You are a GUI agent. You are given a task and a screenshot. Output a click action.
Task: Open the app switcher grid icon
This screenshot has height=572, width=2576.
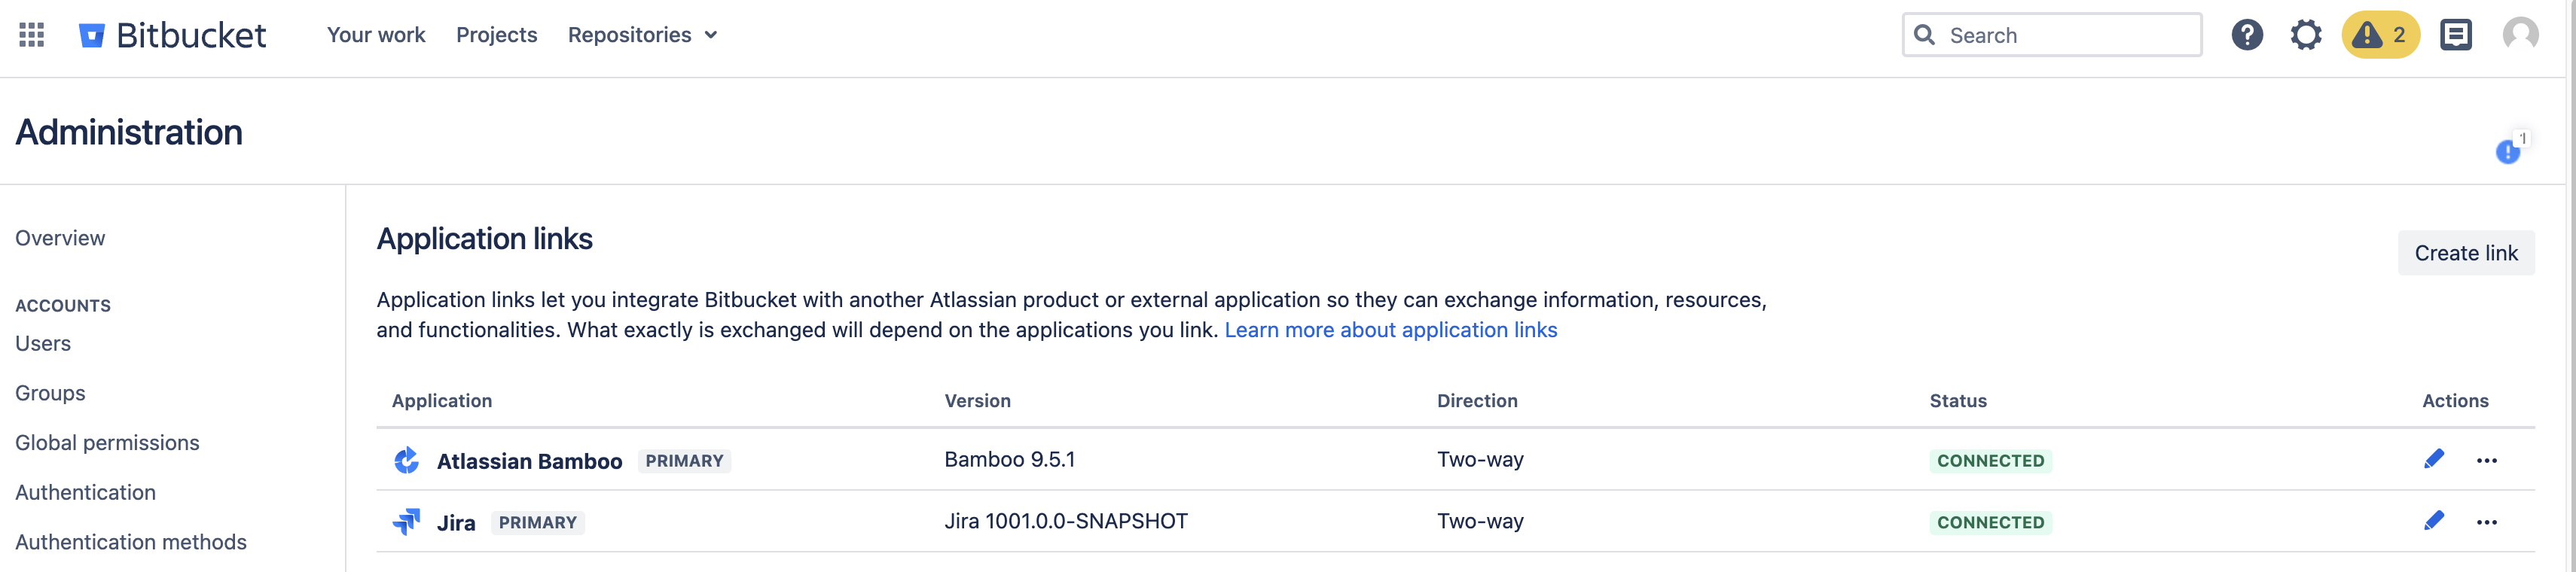[x=31, y=35]
